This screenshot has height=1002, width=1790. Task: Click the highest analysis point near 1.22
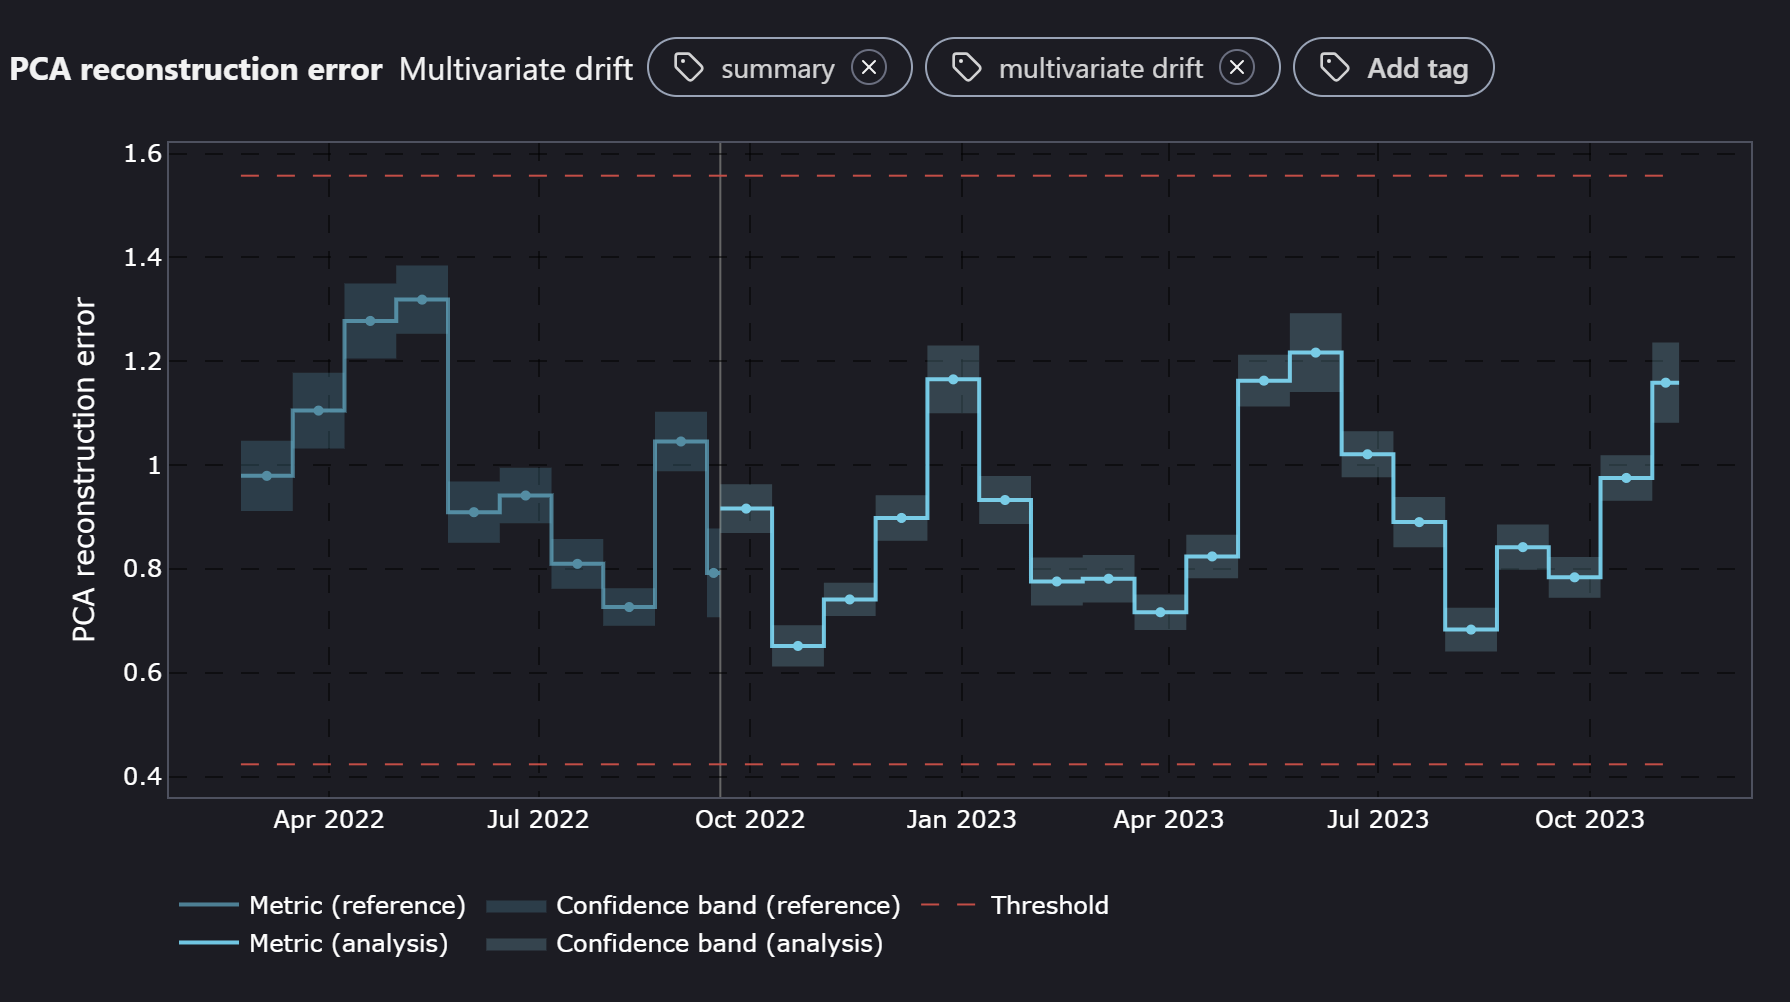[1315, 352]
